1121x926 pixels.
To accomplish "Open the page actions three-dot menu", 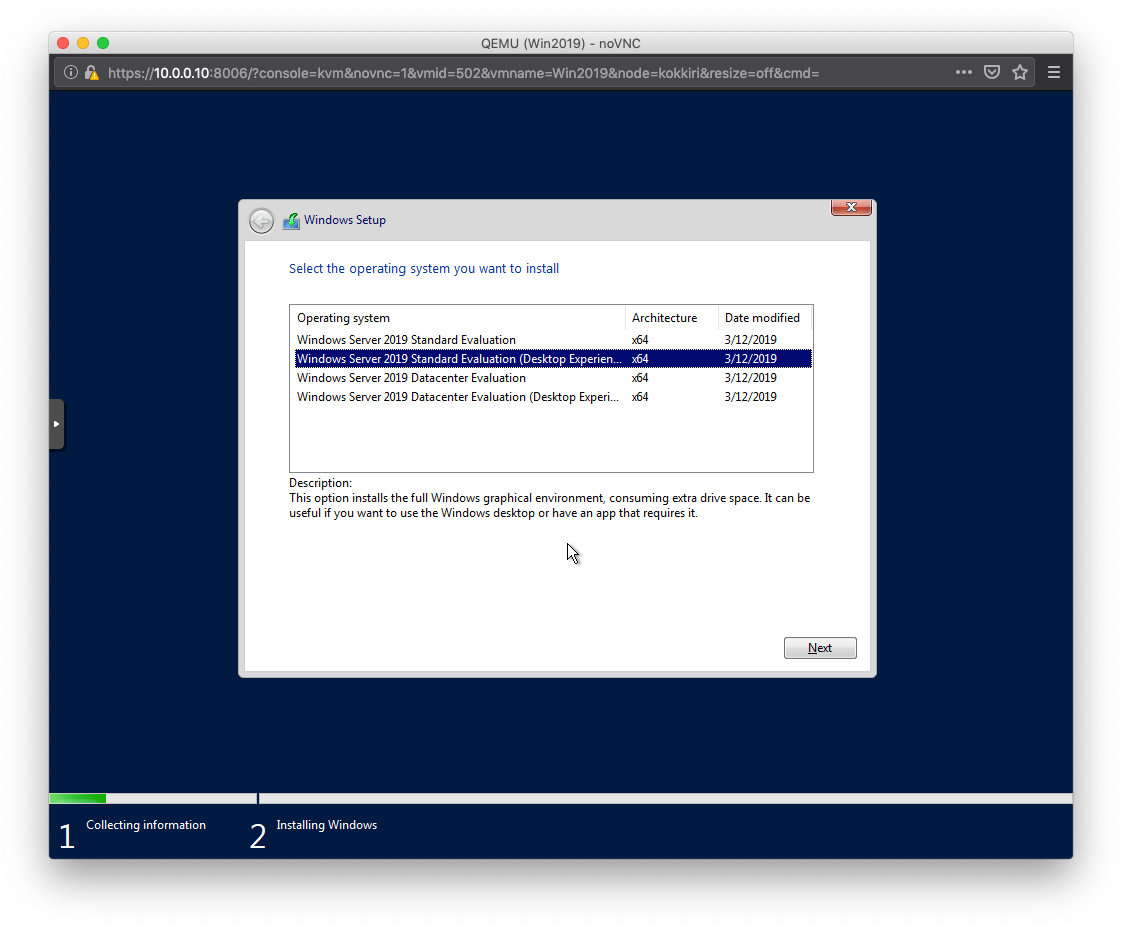I will (964, 72).
